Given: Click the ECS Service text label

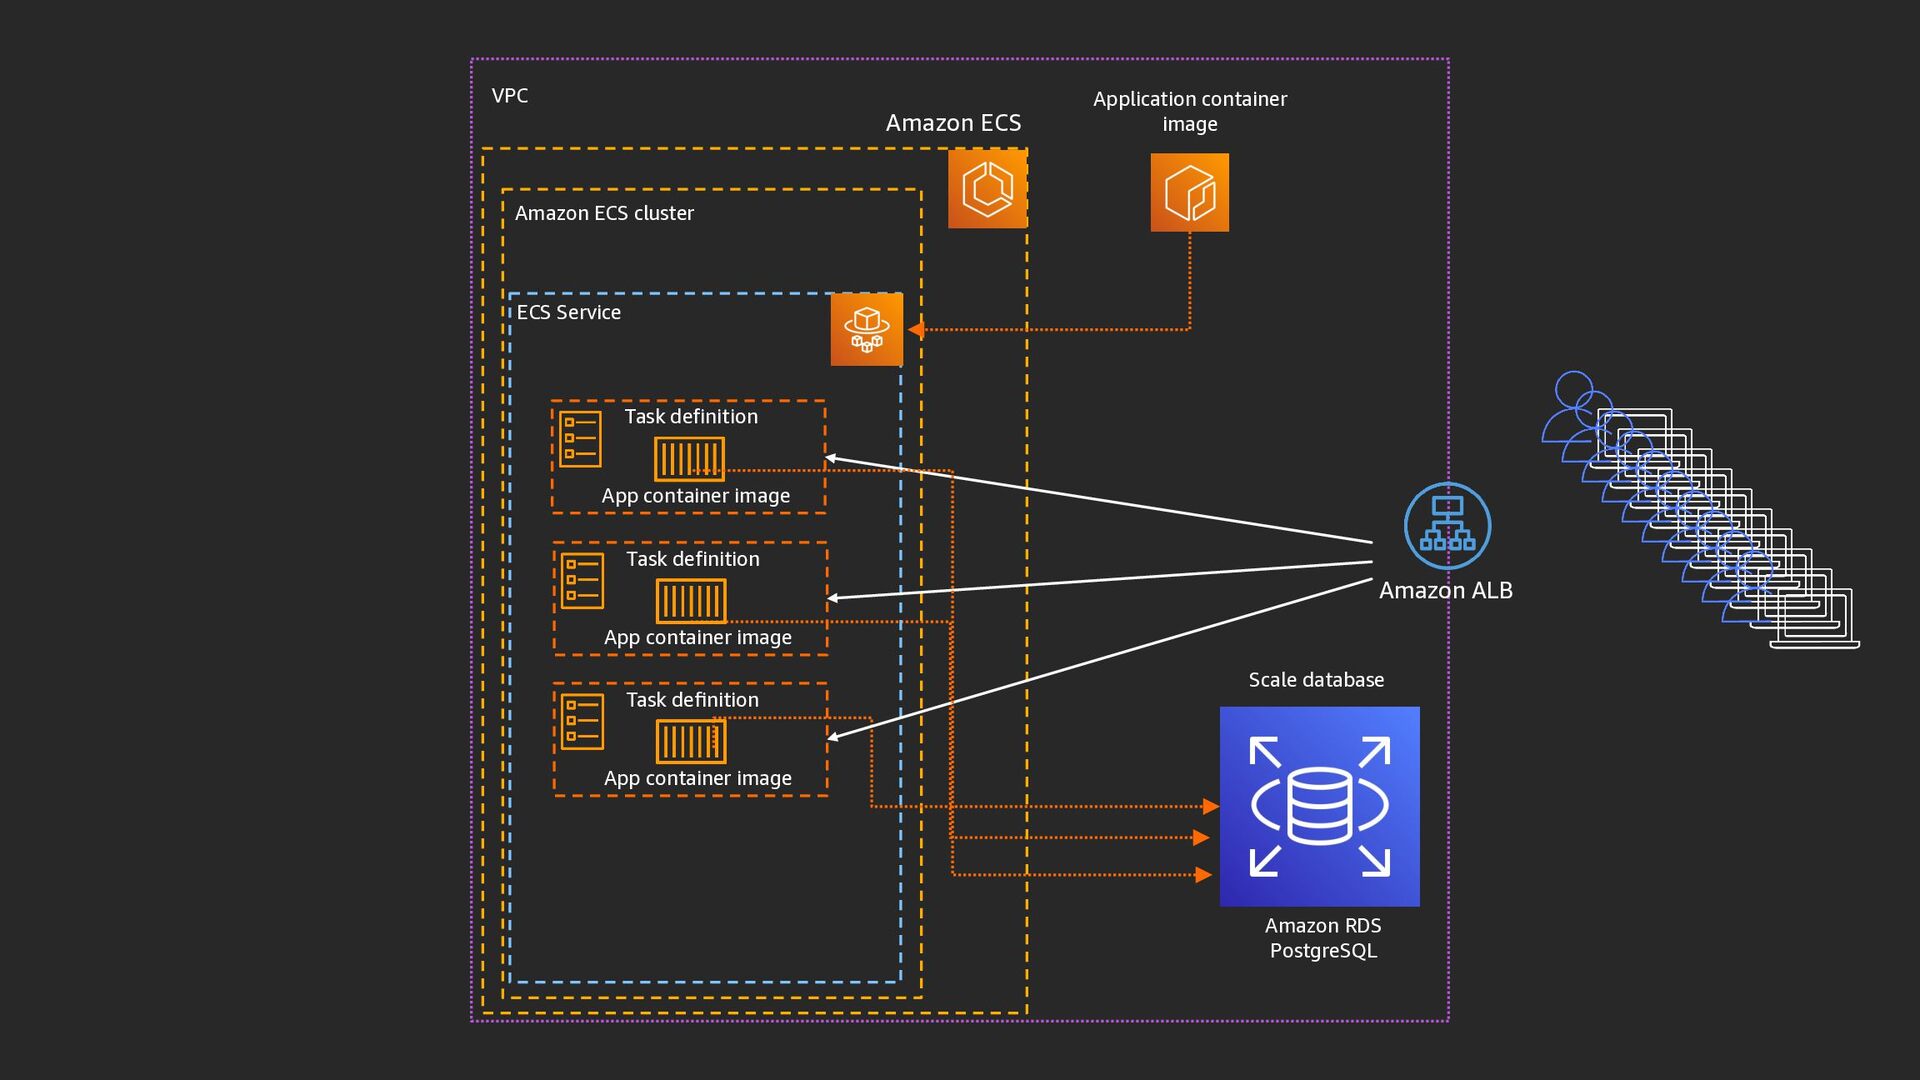Looking at the screenshot, I should [568, 312].
